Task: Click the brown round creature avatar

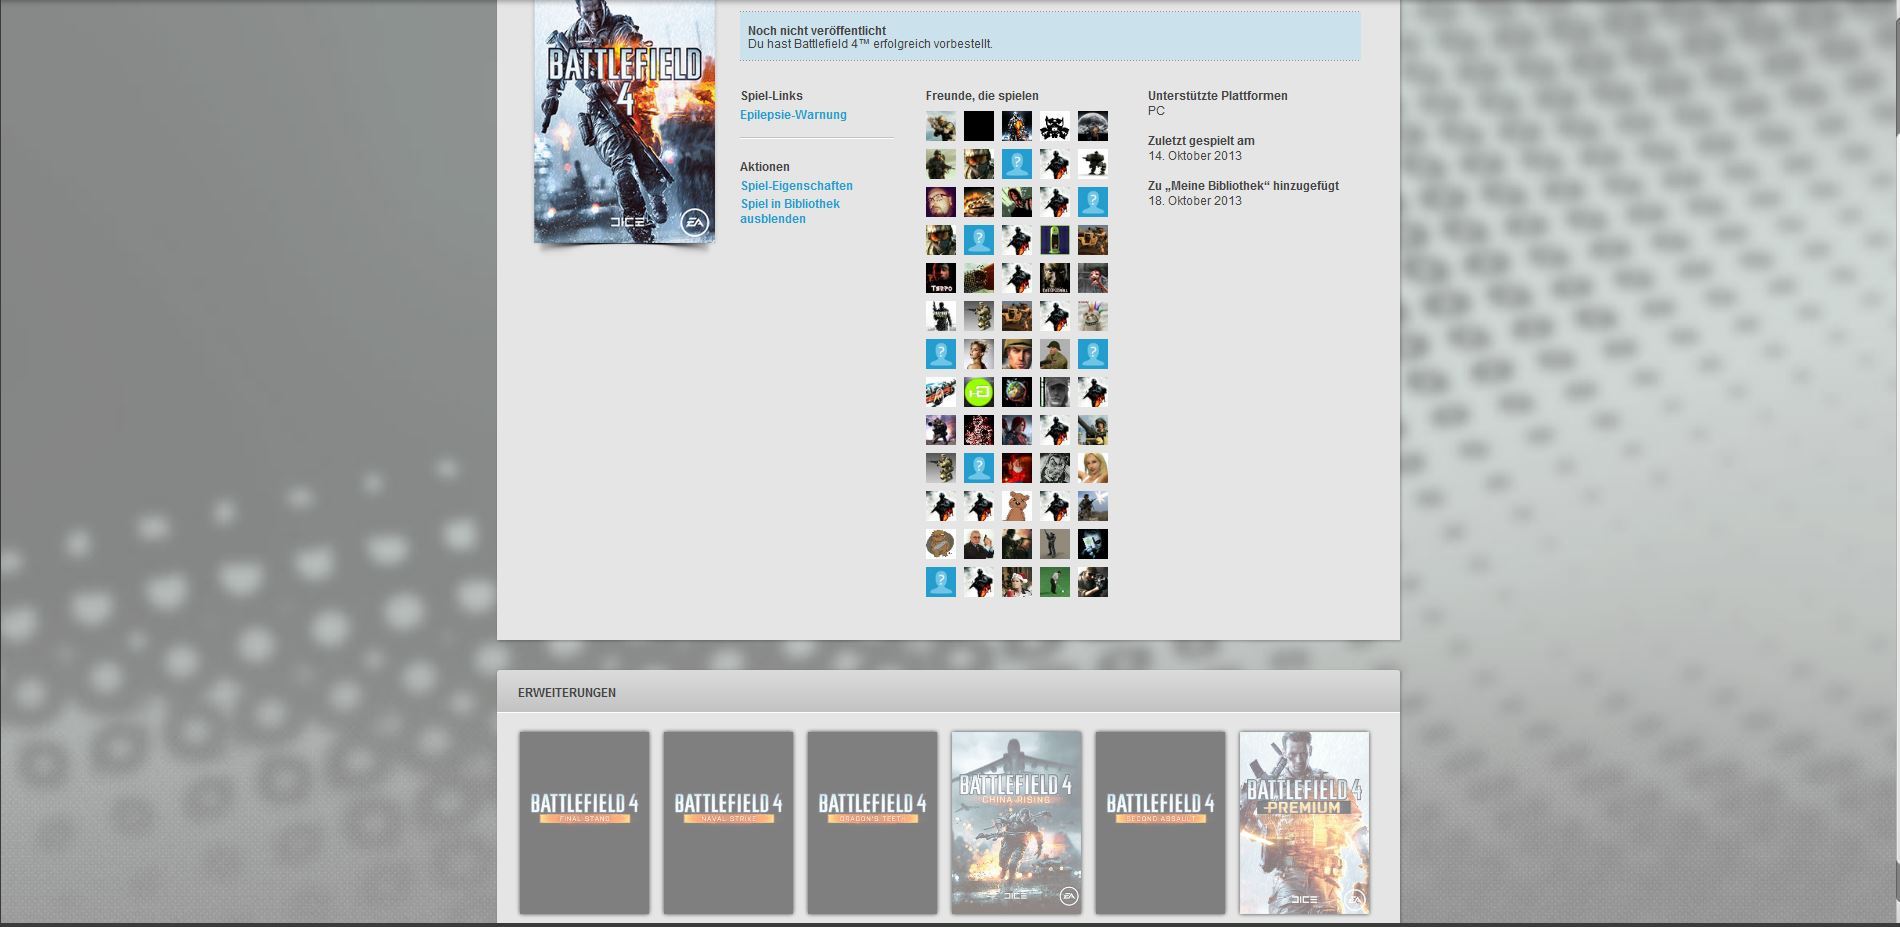Action: coord(941,544)
